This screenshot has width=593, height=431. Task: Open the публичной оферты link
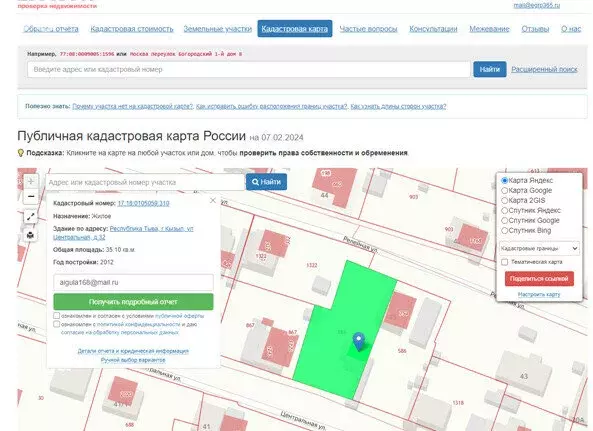click(x=180, y=316)
